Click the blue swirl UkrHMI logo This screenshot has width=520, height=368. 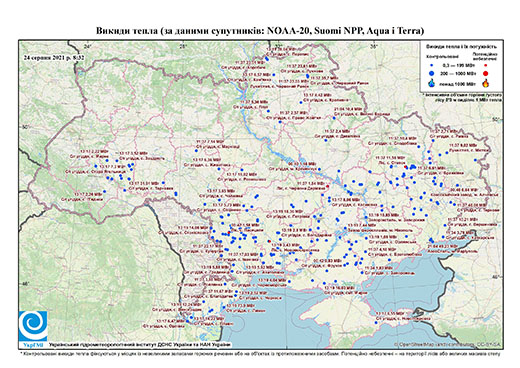pyautogui.click(x=33, y=326)
